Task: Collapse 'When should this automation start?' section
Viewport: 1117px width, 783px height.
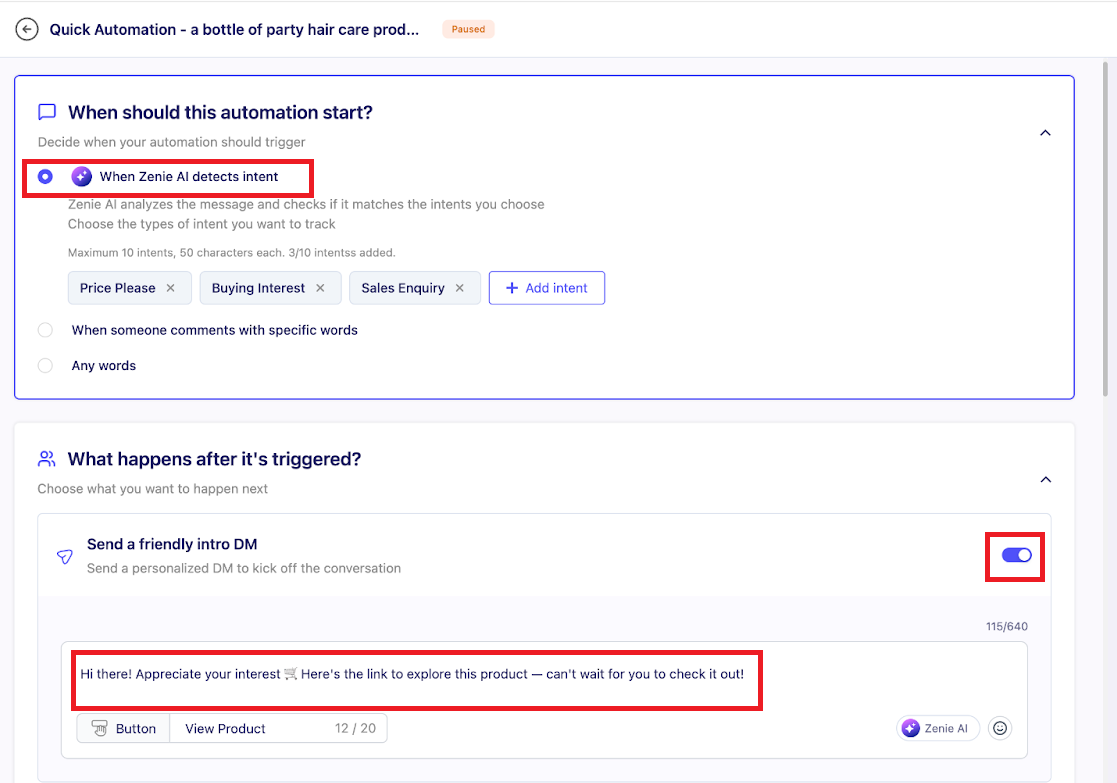Action: tap(1045, 133)
